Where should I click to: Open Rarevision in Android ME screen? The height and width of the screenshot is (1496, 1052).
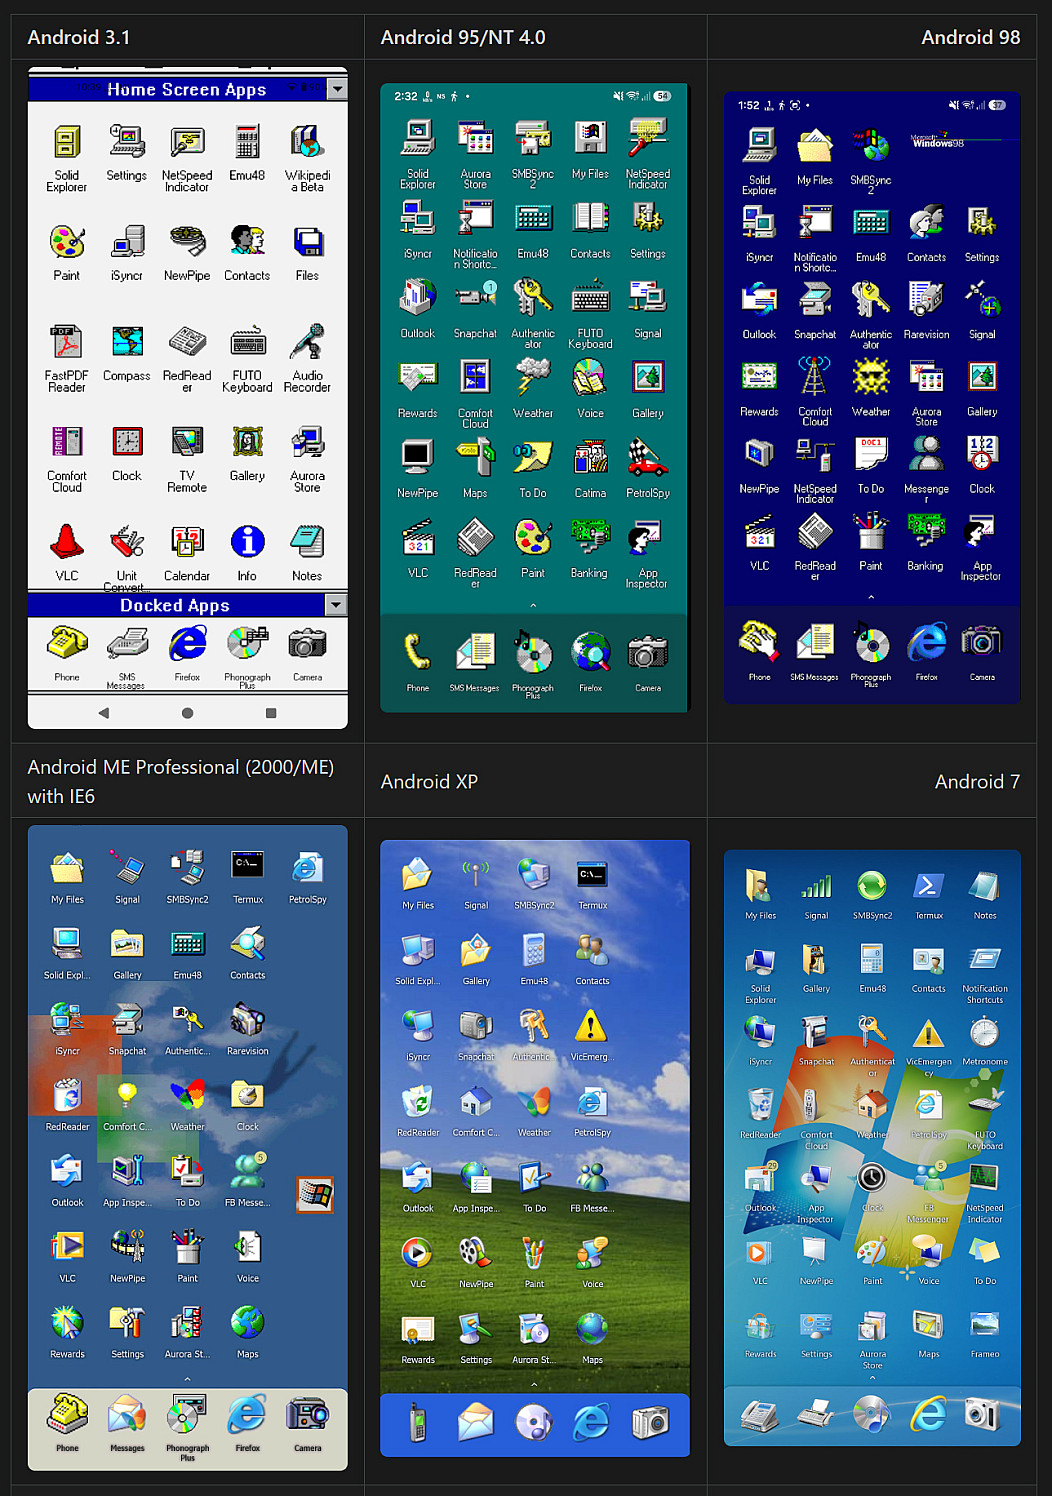click(x=247, y=1018)
